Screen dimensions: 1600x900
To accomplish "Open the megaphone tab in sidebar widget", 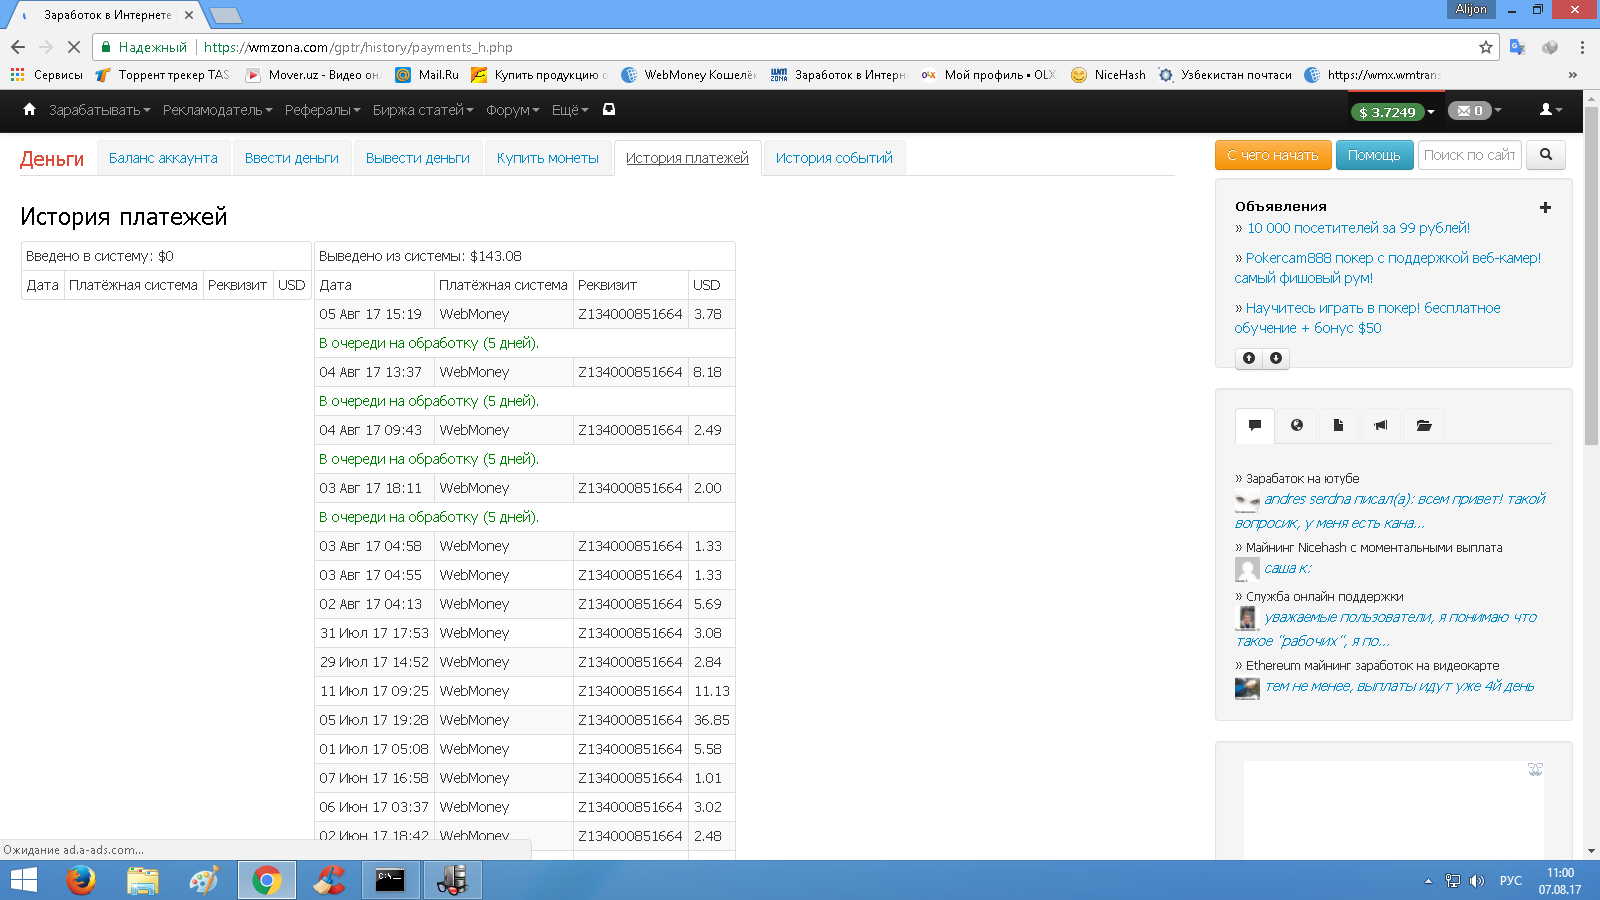I will [x=1381, y=425].
